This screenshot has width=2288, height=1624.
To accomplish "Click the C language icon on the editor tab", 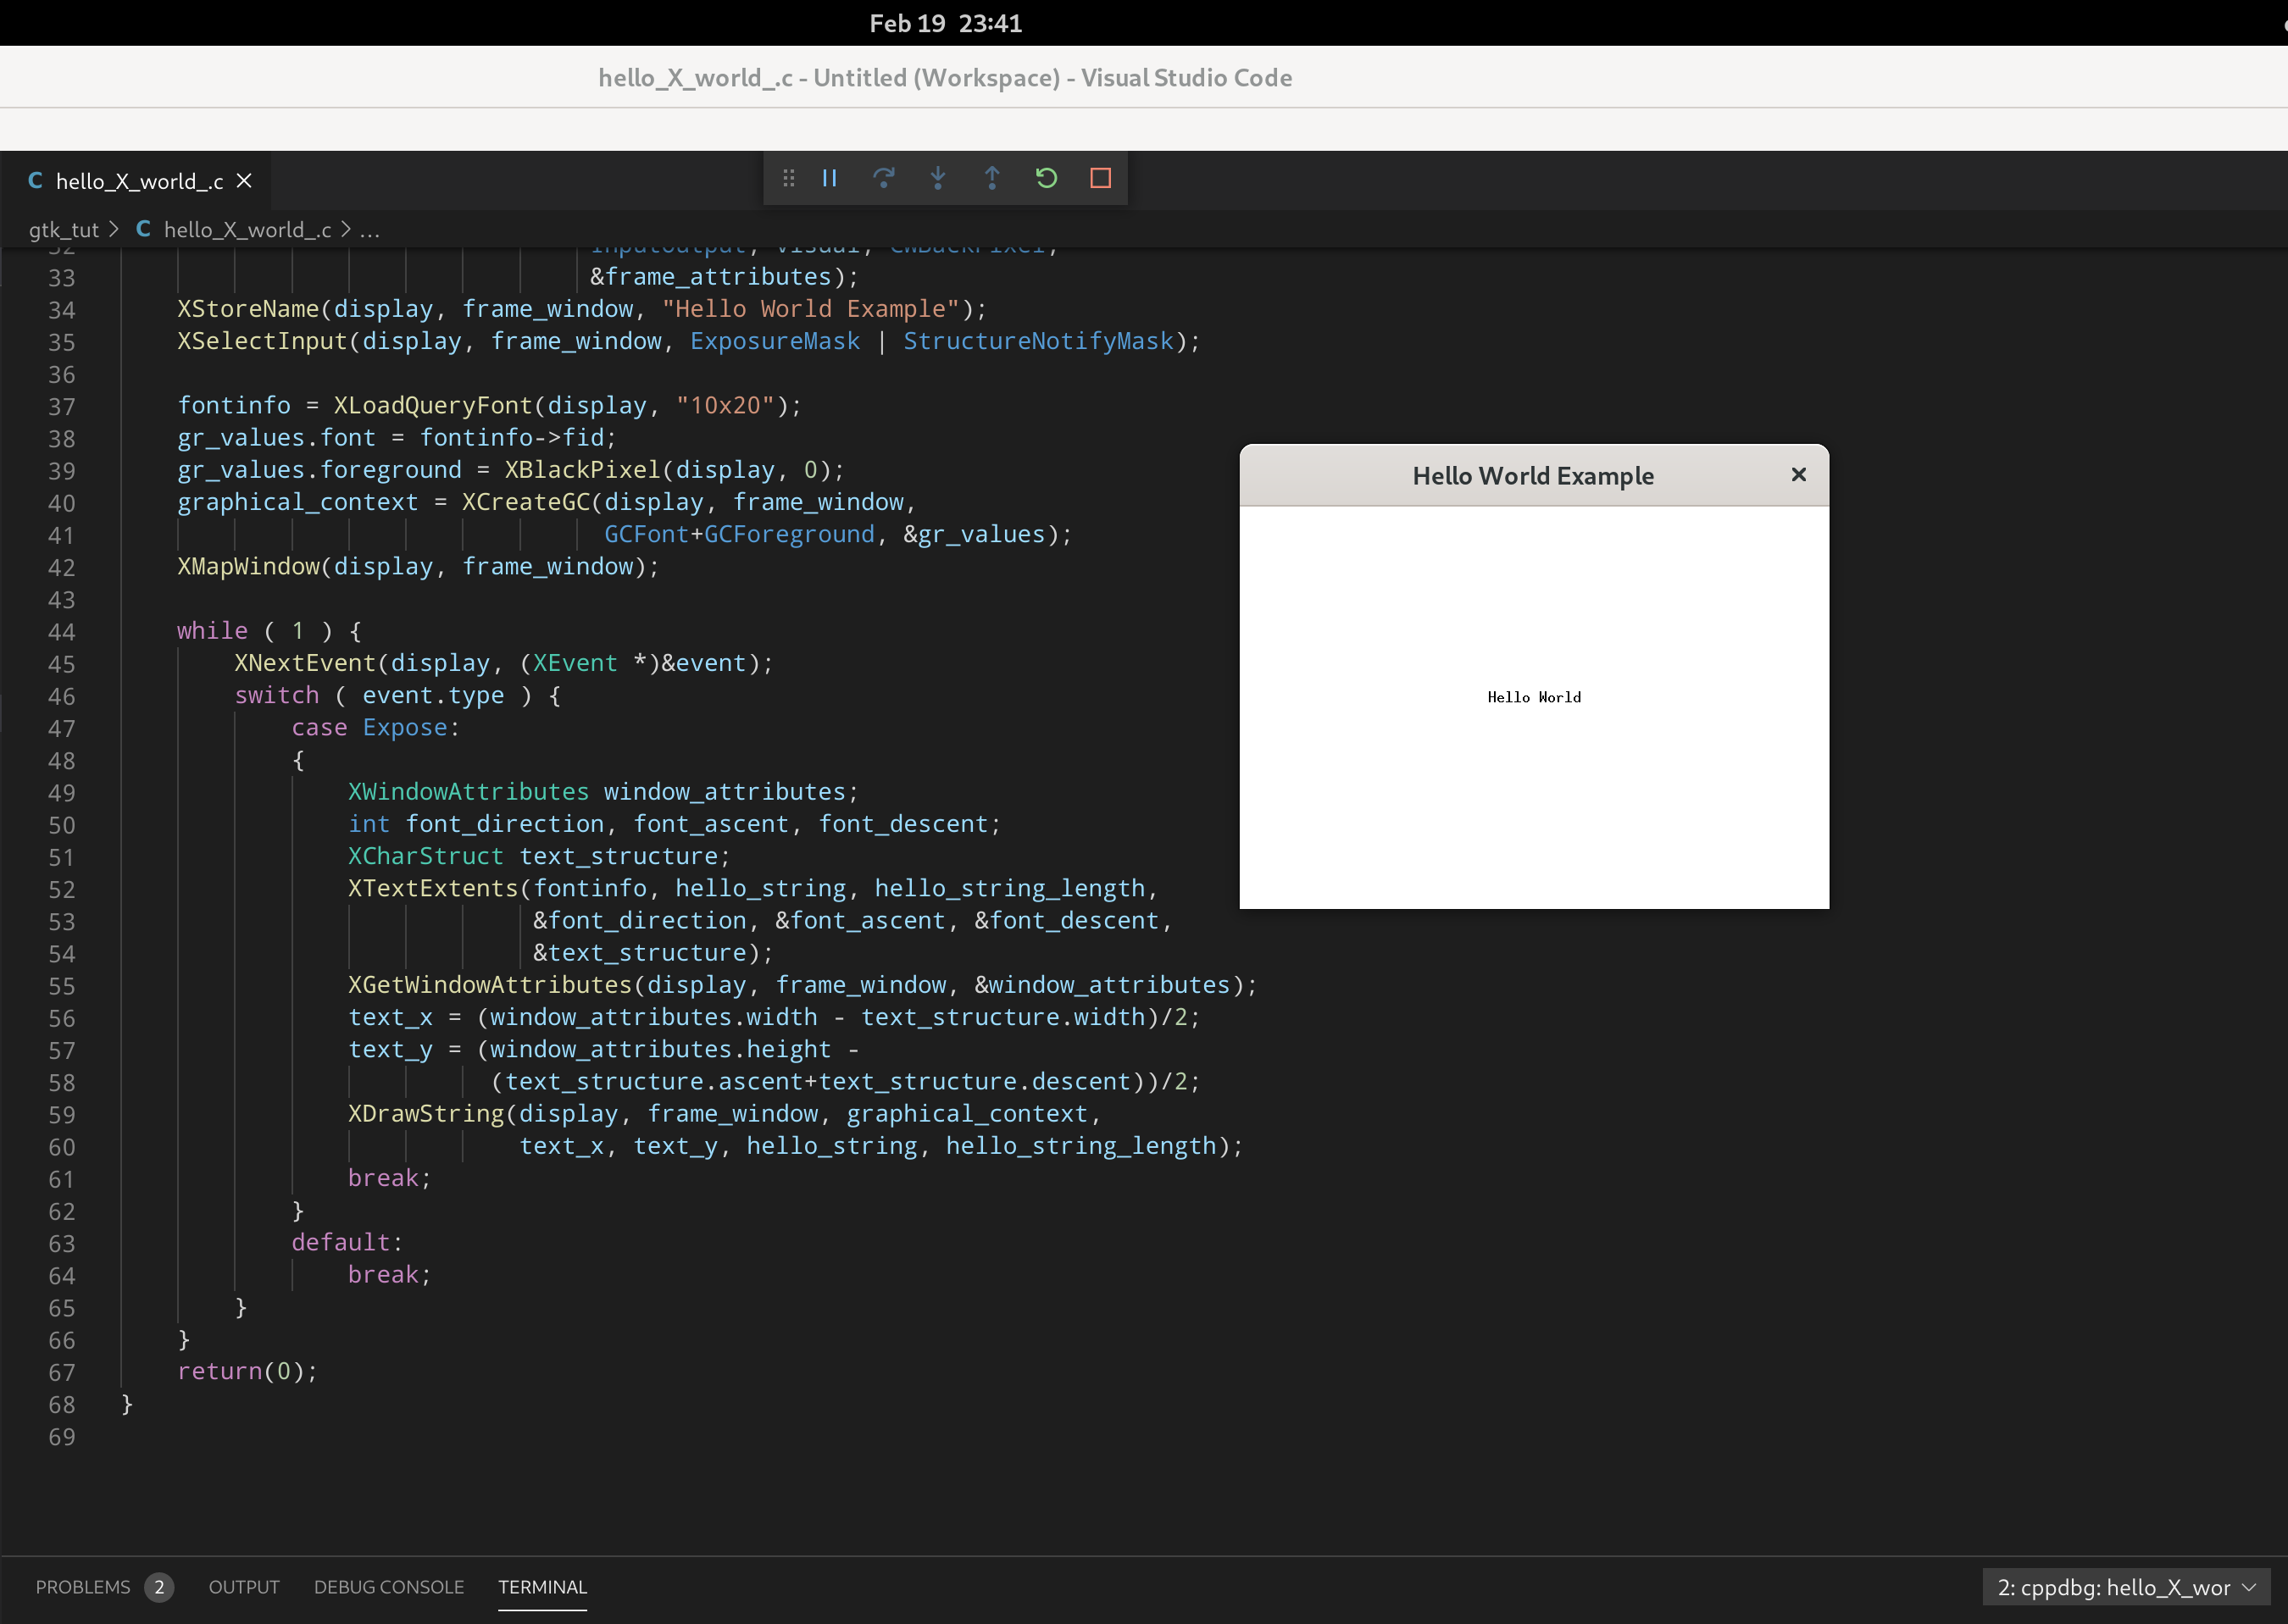I will [36, 180].
